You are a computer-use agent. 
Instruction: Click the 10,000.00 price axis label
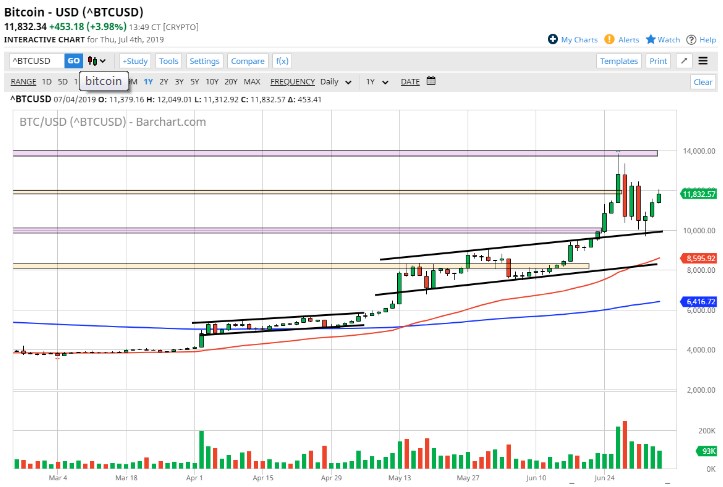click(699, 230)
